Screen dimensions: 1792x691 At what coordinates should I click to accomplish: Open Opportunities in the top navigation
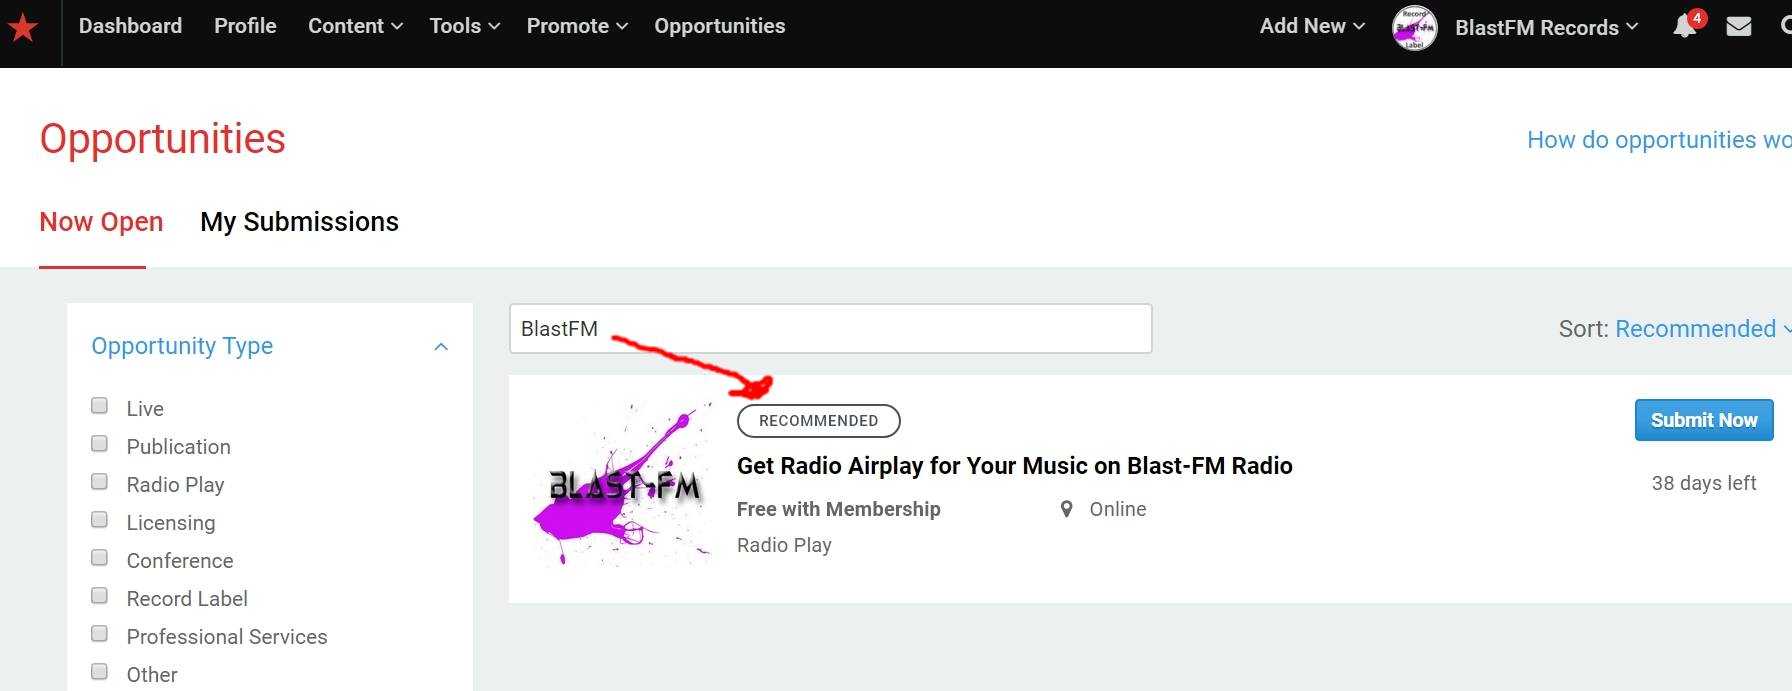click(x=720, y=26)
